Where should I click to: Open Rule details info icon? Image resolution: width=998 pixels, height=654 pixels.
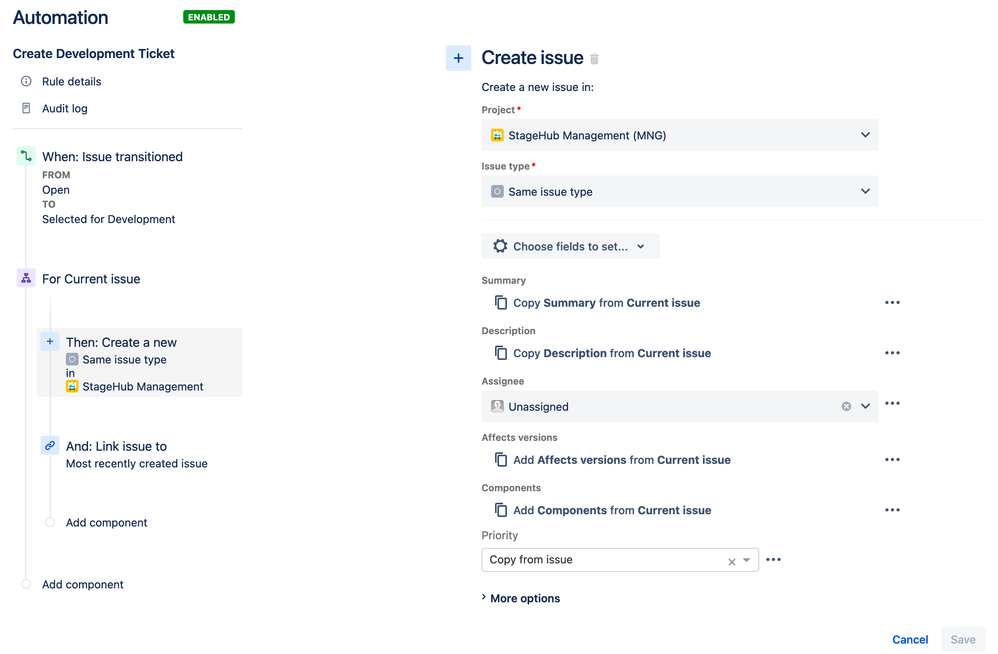pos(26,81)
